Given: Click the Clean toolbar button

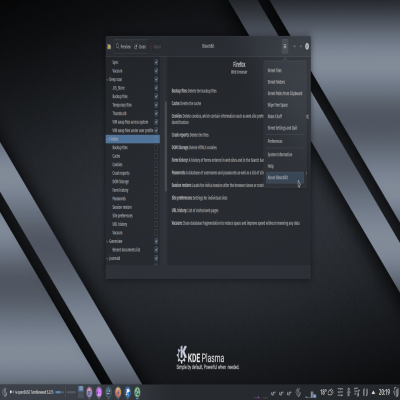Looking at the screenshot, I should pyautogui.click(x=140, y=47).
